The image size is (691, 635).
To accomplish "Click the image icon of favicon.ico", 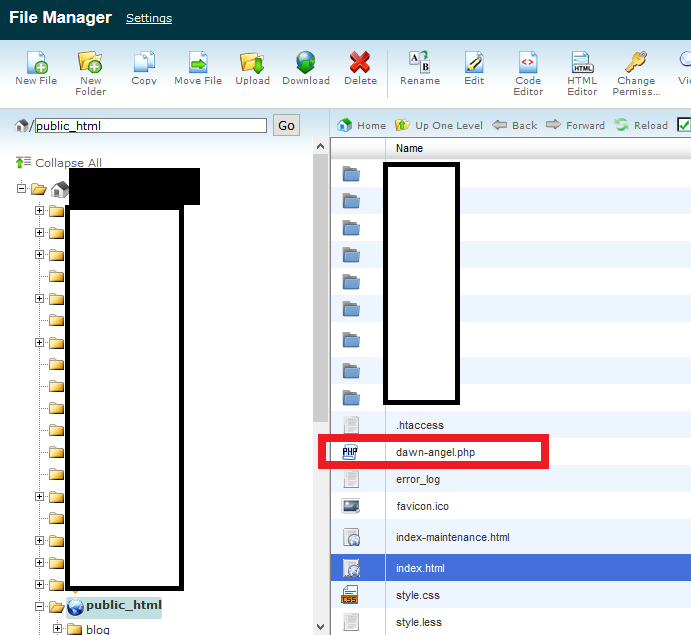I will pos(351,506).
